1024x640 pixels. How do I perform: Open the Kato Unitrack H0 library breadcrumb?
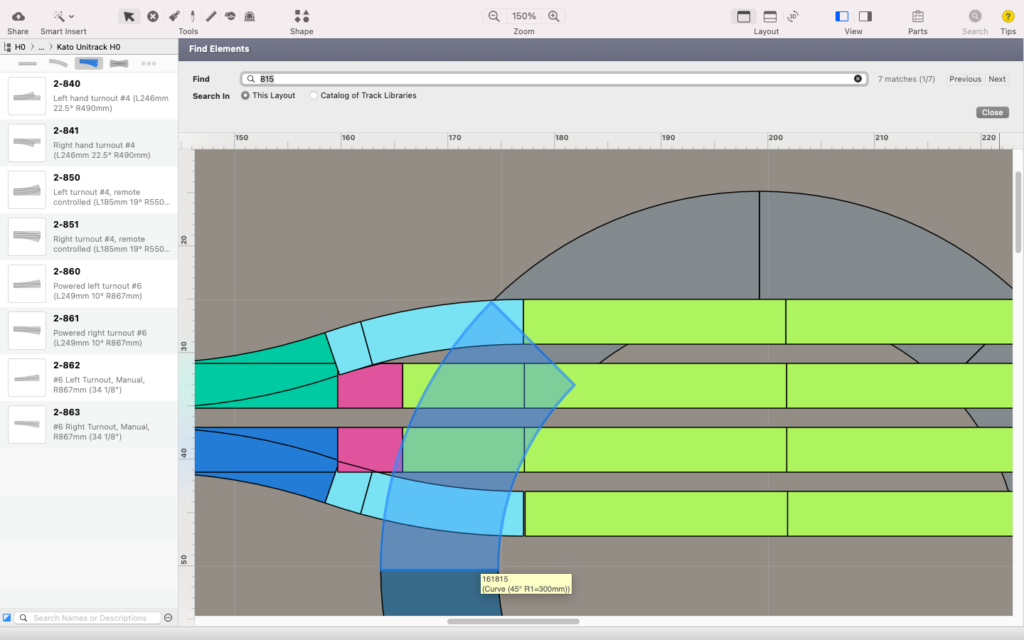88,47
